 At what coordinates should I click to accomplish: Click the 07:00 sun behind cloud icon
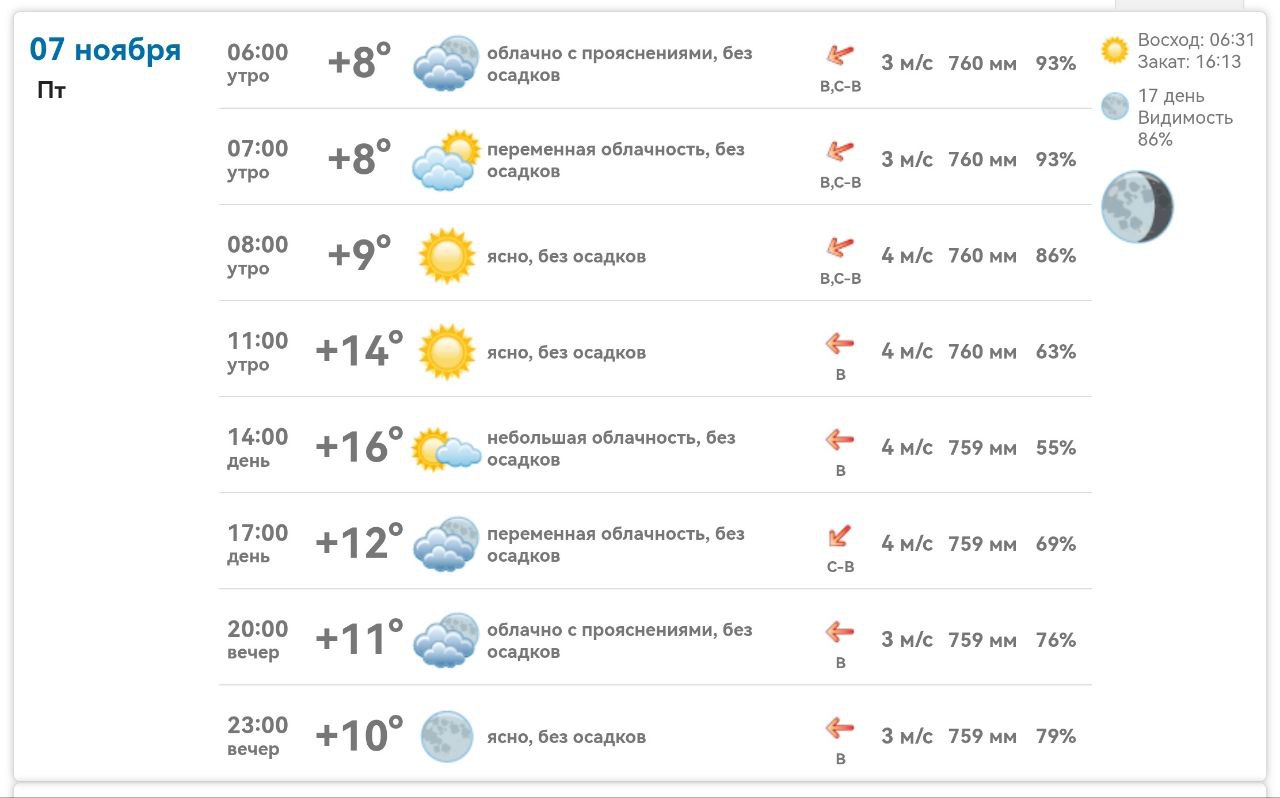point(446,160)
